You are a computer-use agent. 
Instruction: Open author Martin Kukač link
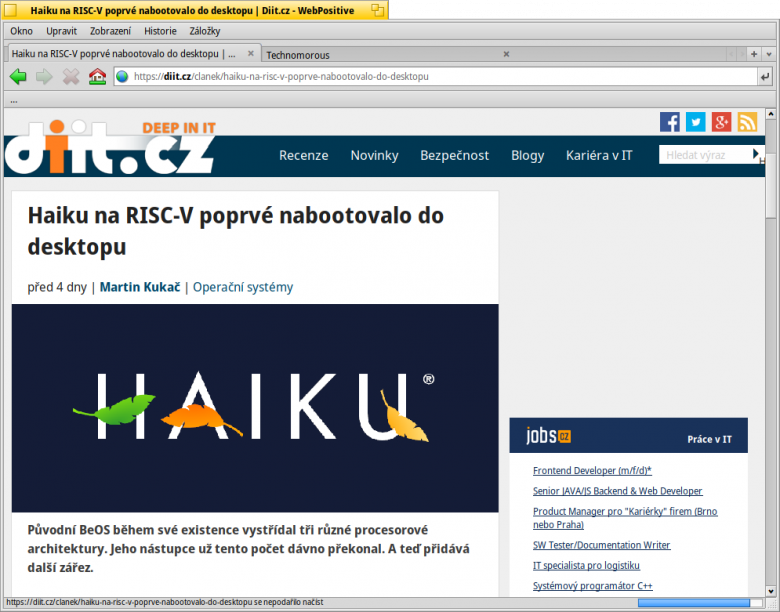(140, 287)
